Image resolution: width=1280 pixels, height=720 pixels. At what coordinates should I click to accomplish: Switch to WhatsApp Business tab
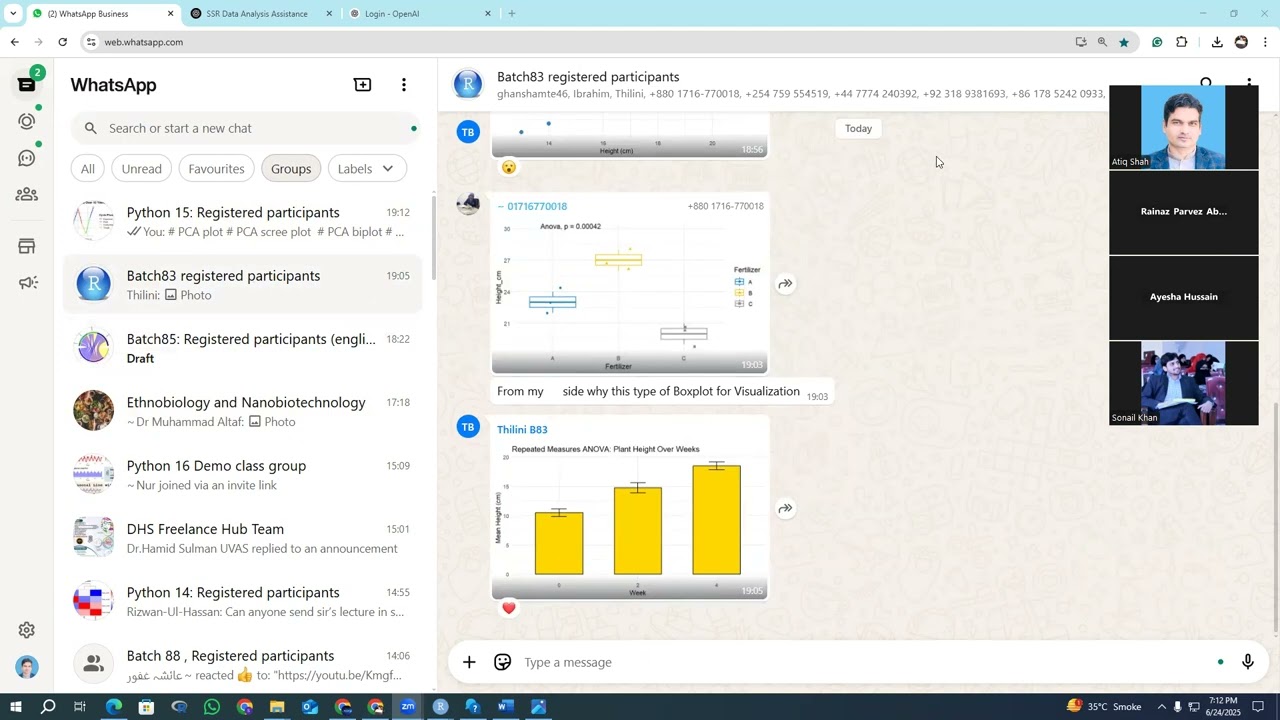102,14
